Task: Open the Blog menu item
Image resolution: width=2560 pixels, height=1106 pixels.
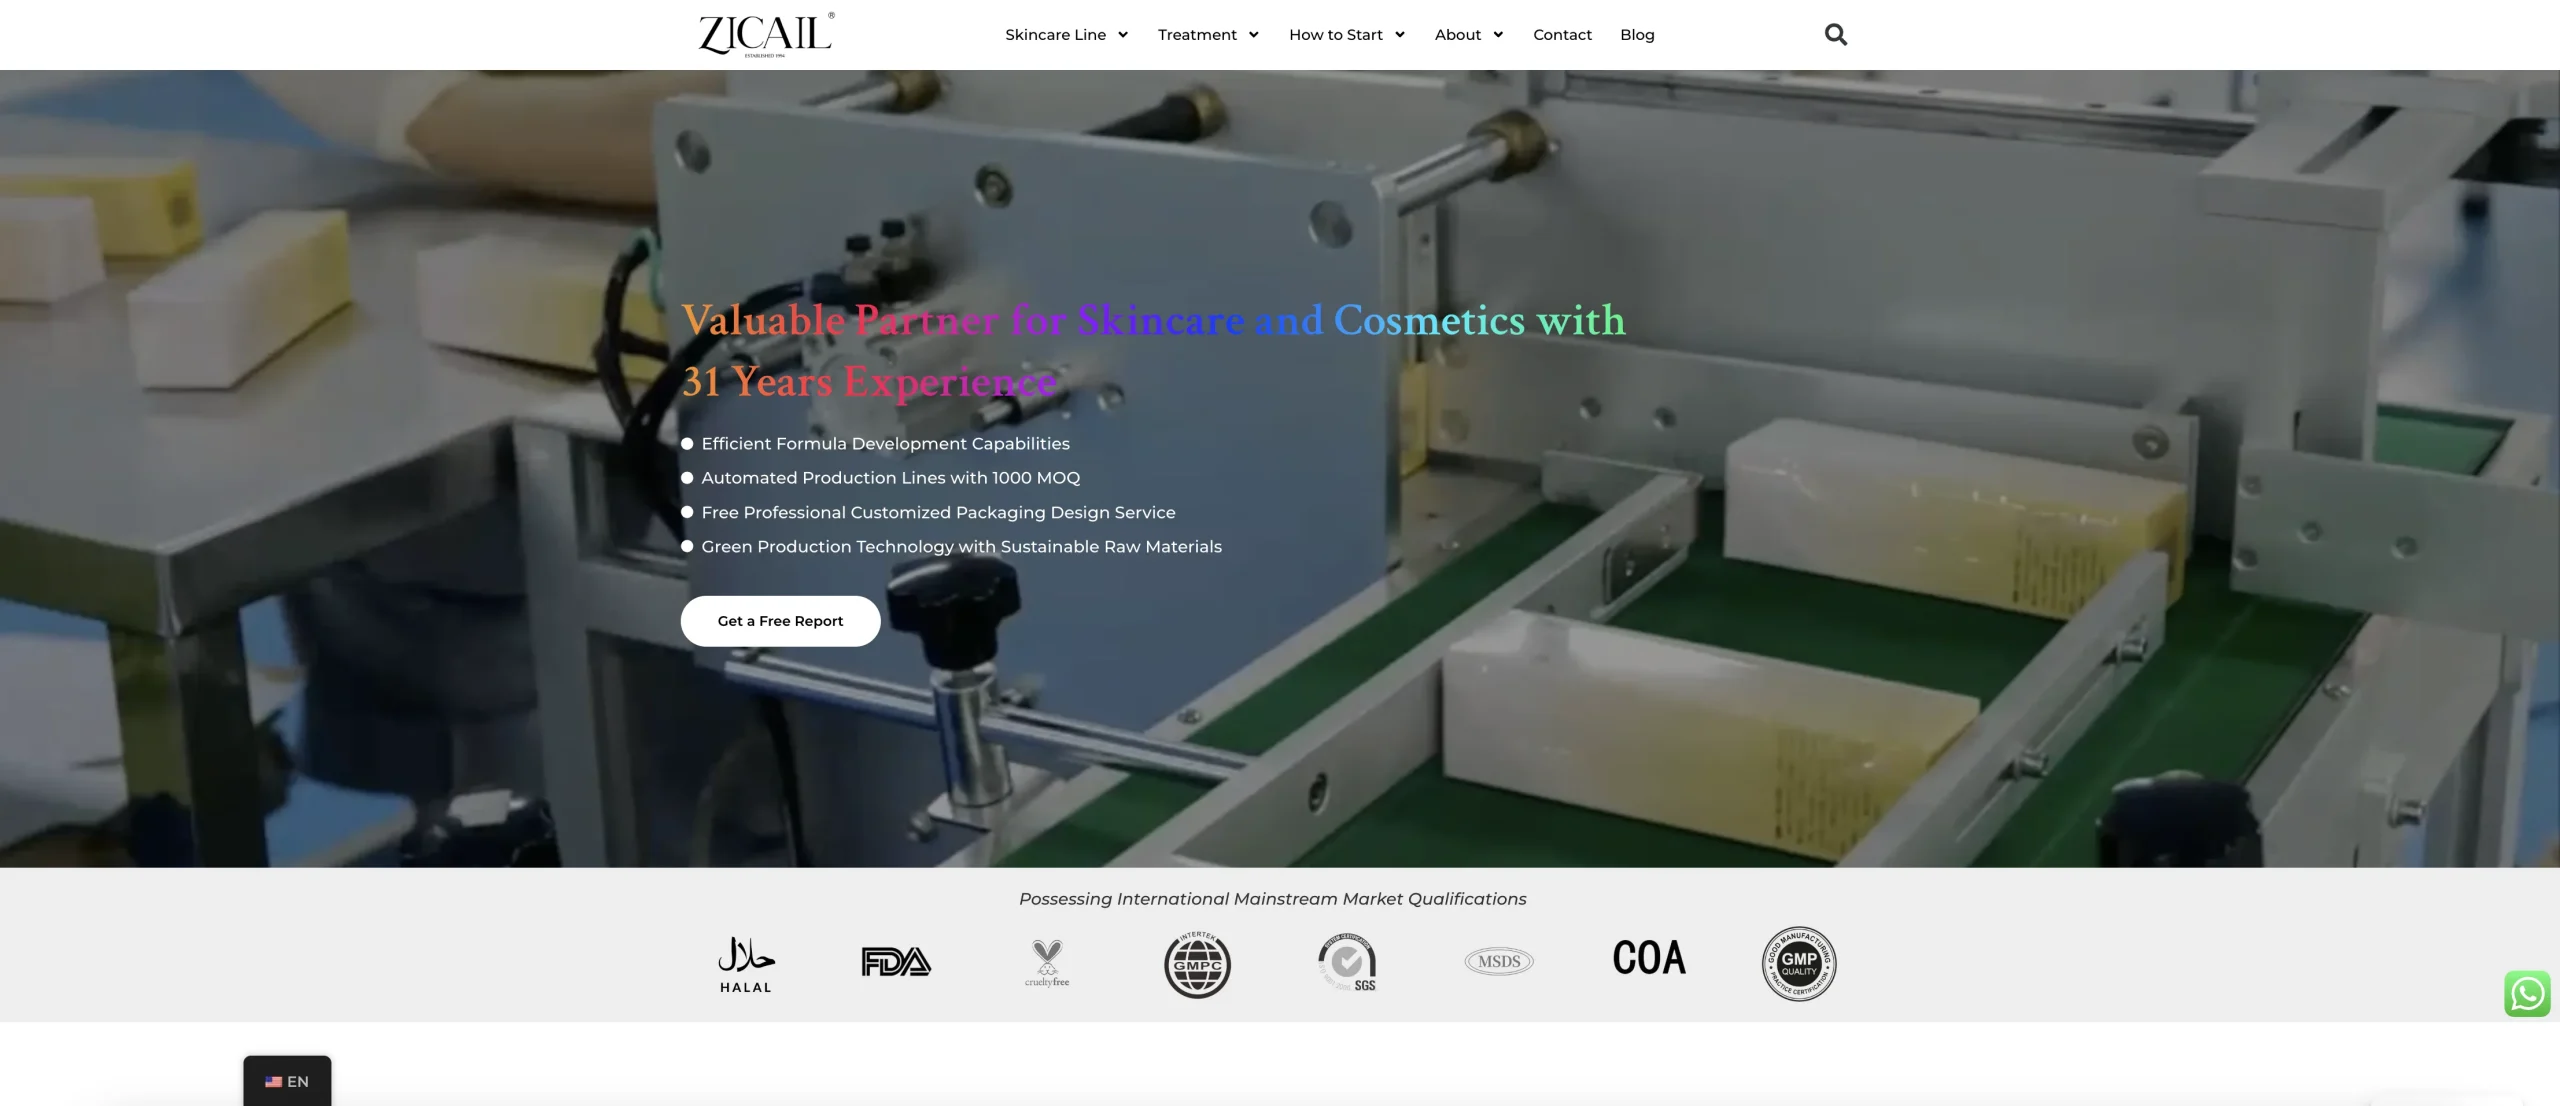Action: 1637,35
